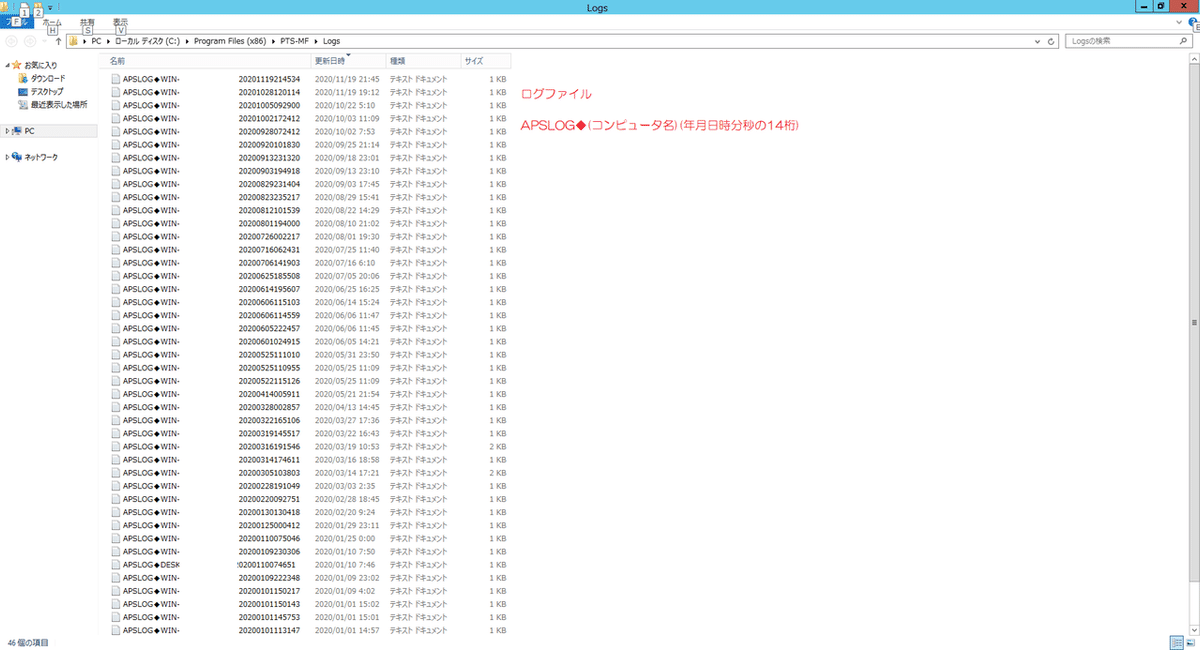Select file icon of log 20200525111010
Viewport: 1200px width, 650px height.
point(116,354)
